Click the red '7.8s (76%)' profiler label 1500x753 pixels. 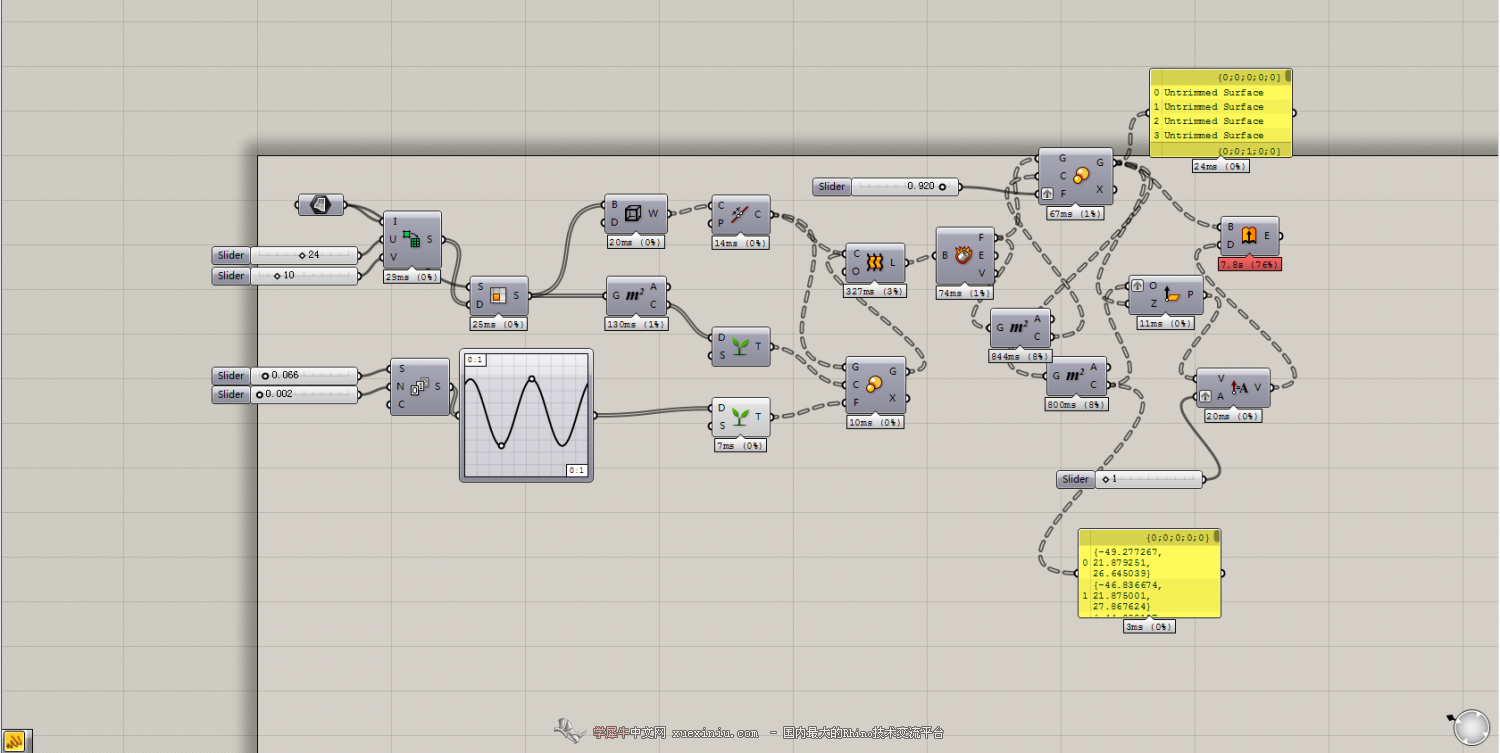(1249, 265)
